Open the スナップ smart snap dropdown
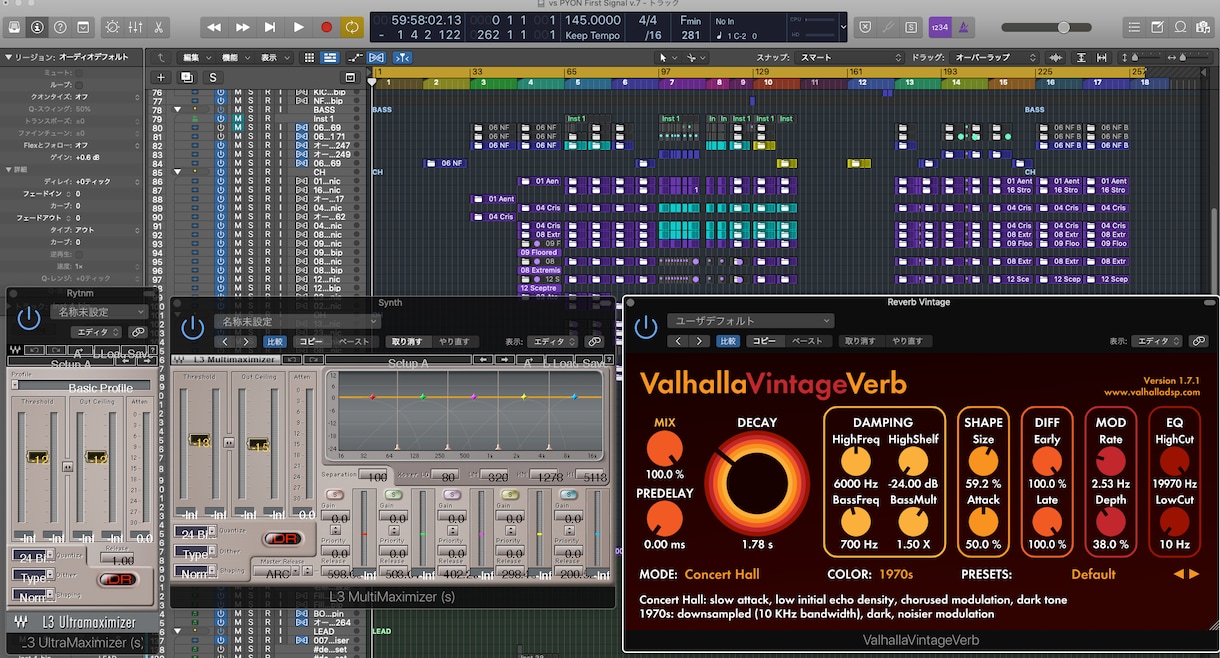 click(850, 58)
